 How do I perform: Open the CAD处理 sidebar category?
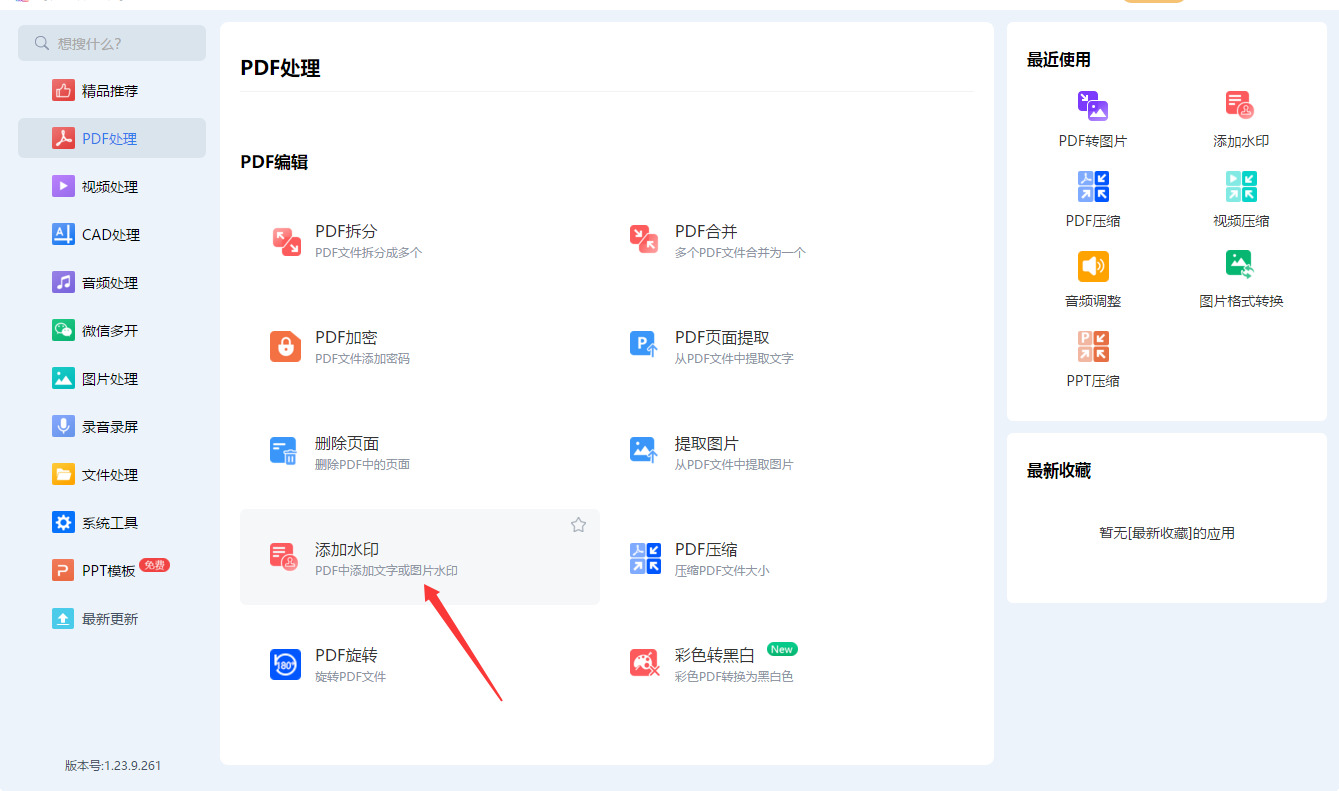pyautogui.click(x=112, y=234)
